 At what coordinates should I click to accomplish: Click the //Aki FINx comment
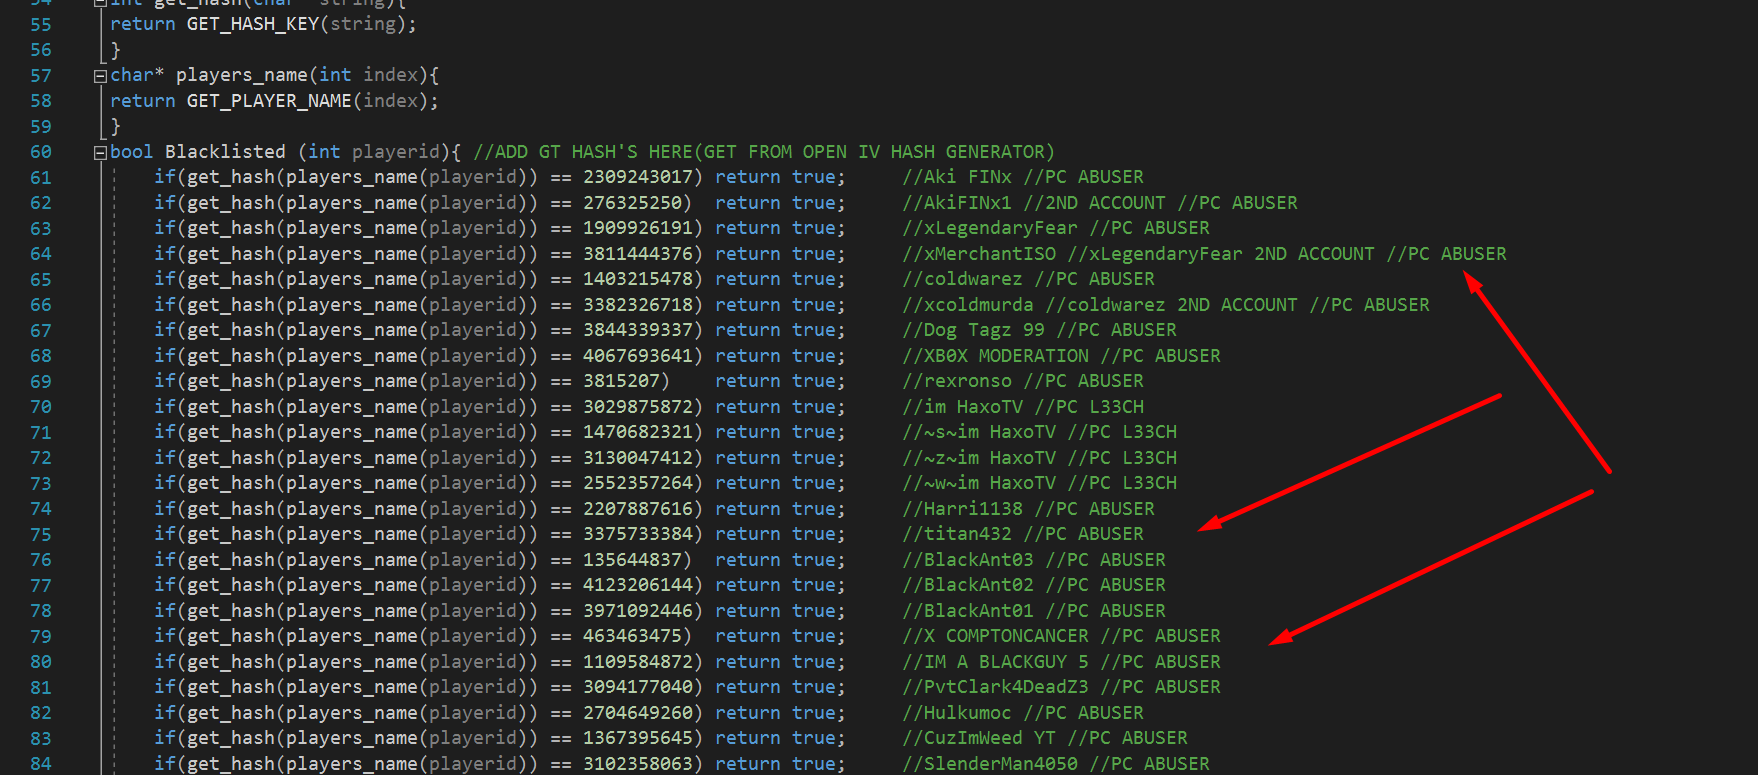coord(957,177)
